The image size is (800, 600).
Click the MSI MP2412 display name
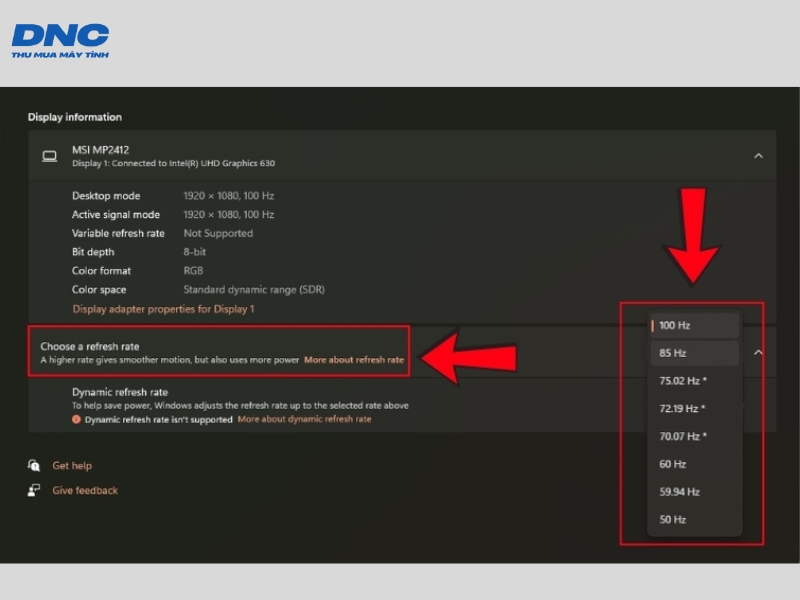point(101,150)
